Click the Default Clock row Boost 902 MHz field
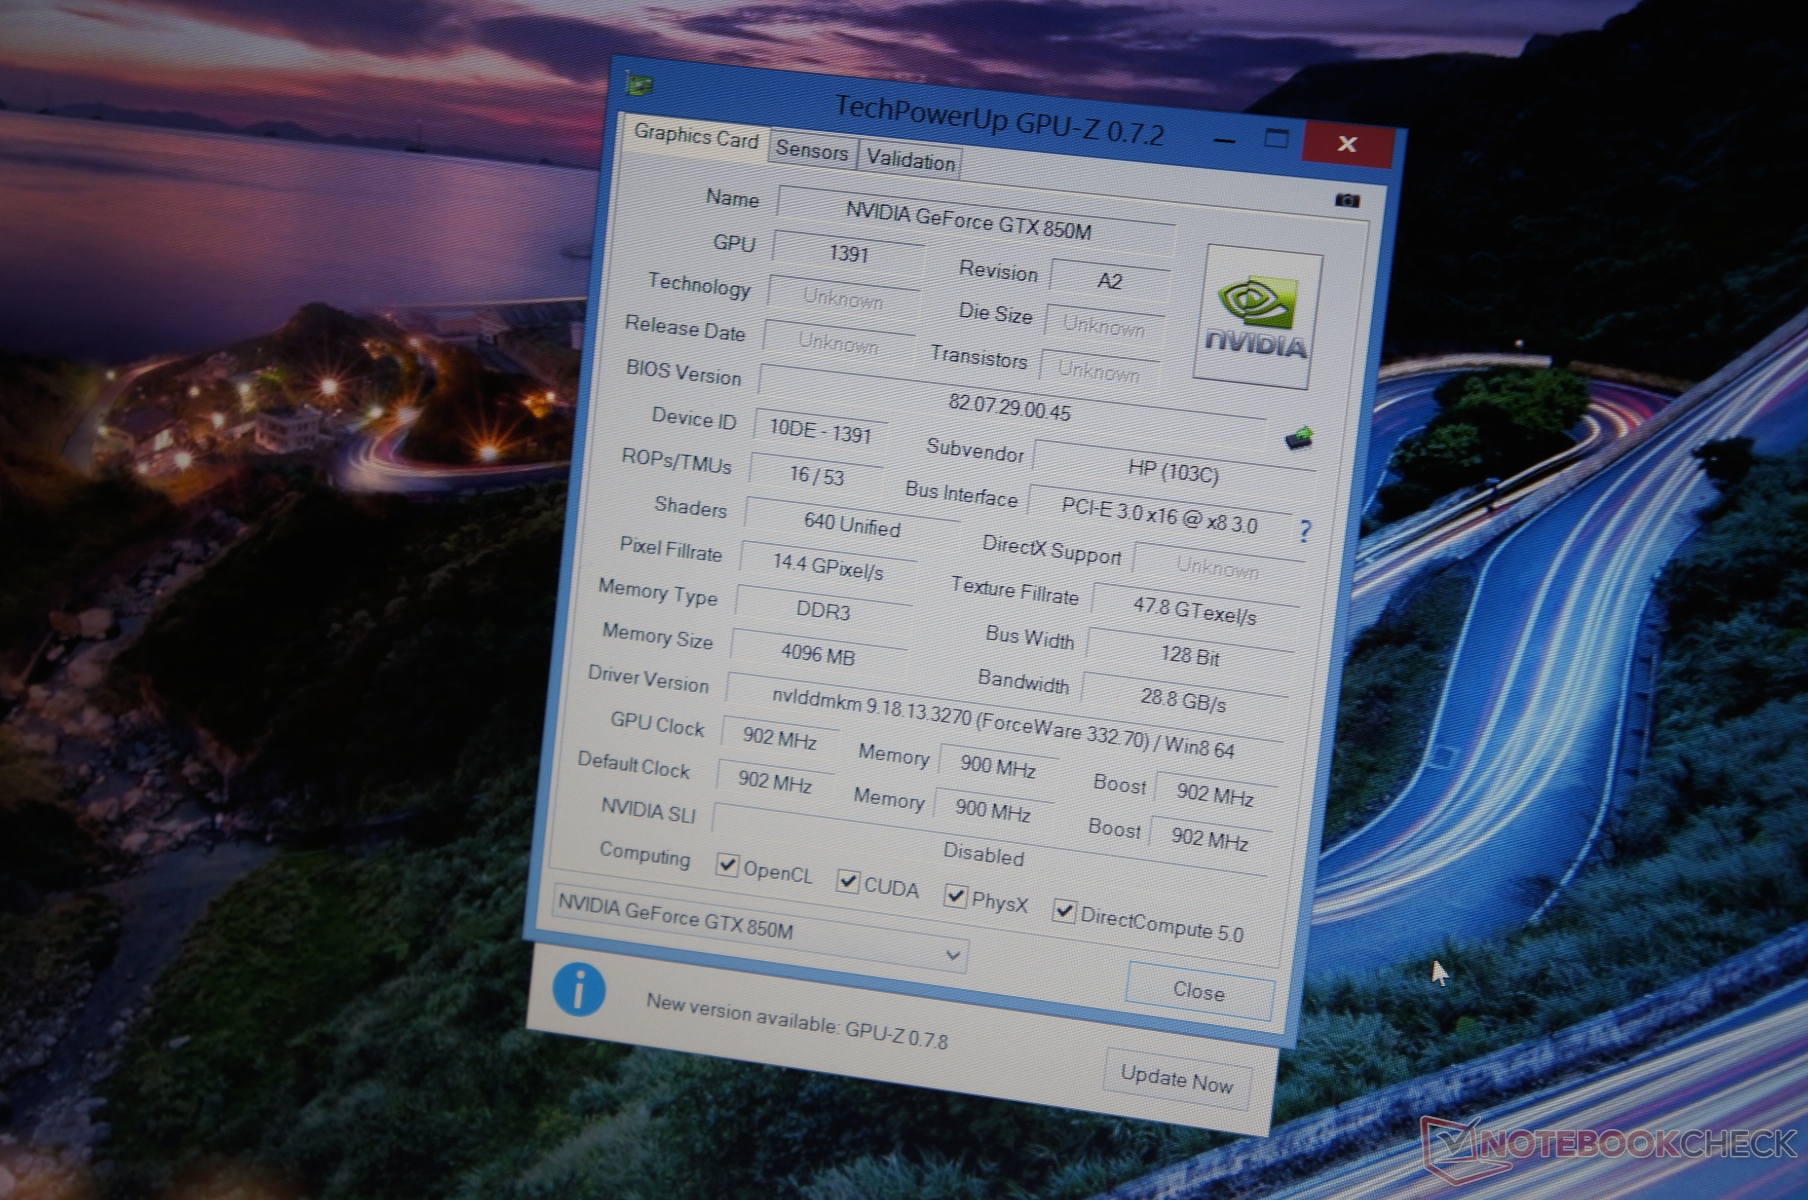The image size is (1808, 1200). (1209, 838)
